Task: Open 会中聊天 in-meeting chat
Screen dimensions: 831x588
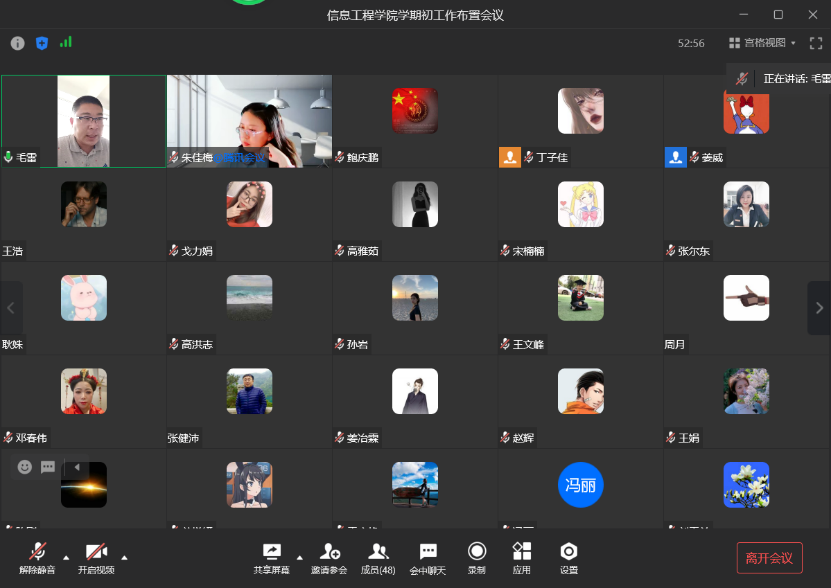Action: (428, 557)
